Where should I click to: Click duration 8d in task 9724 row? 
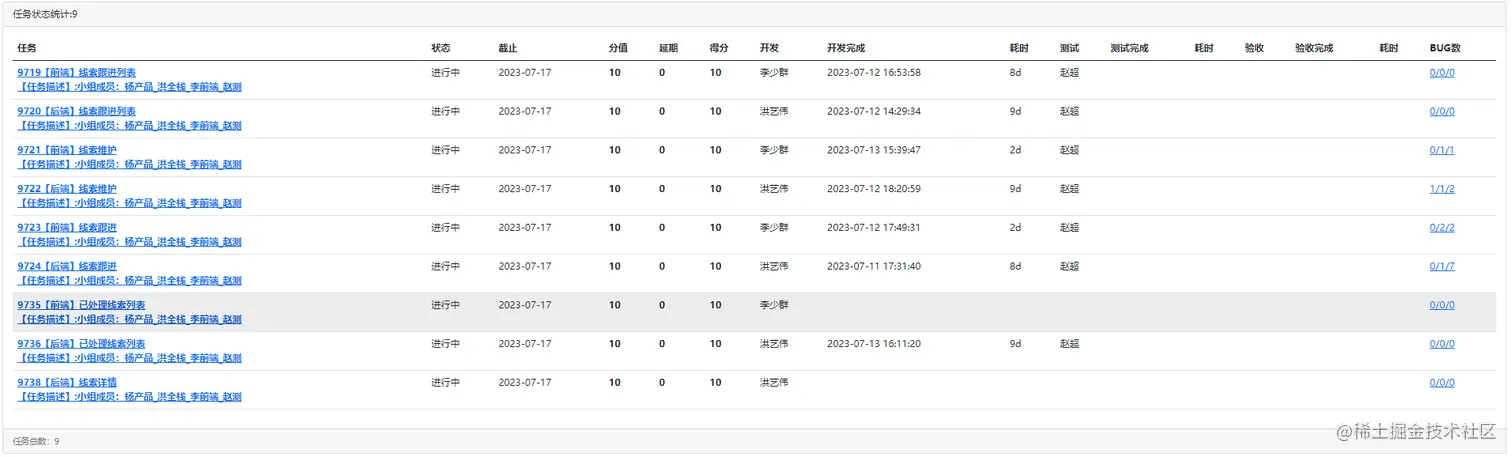pyautogui.click(x=1016, y=267)
